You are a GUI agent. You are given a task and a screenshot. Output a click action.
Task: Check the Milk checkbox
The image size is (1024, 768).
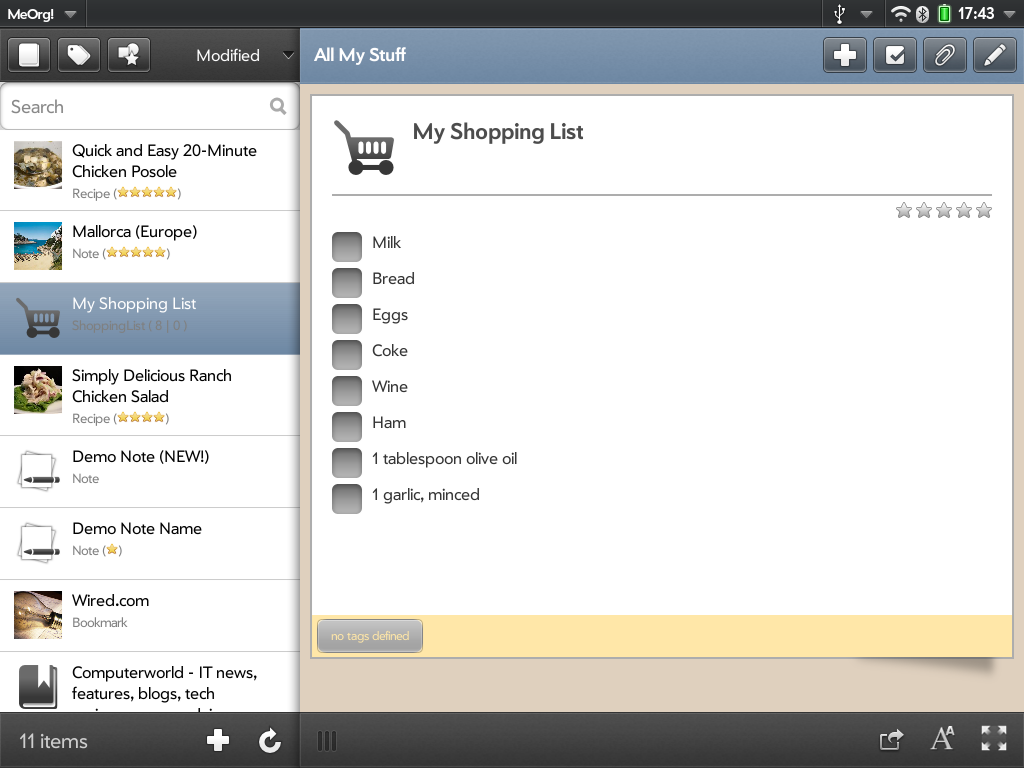pos(347,247)
